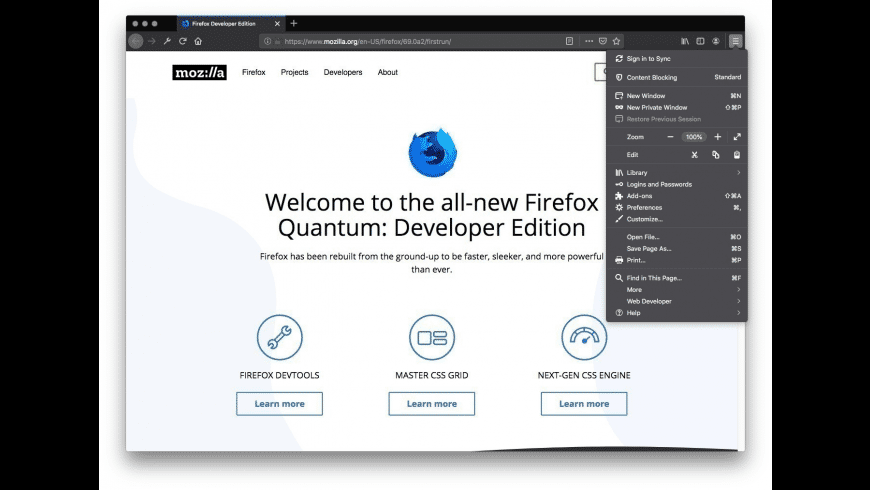Open a new tab with plus button

[294, 23]
